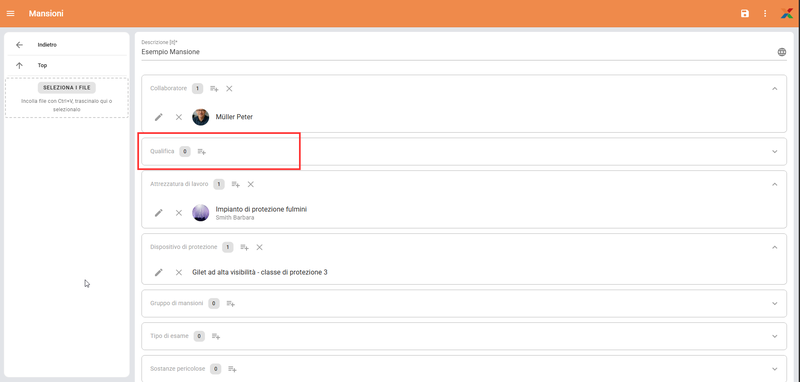
Task: Expand the Qualifica section
Action: click(x=774, y=151)
